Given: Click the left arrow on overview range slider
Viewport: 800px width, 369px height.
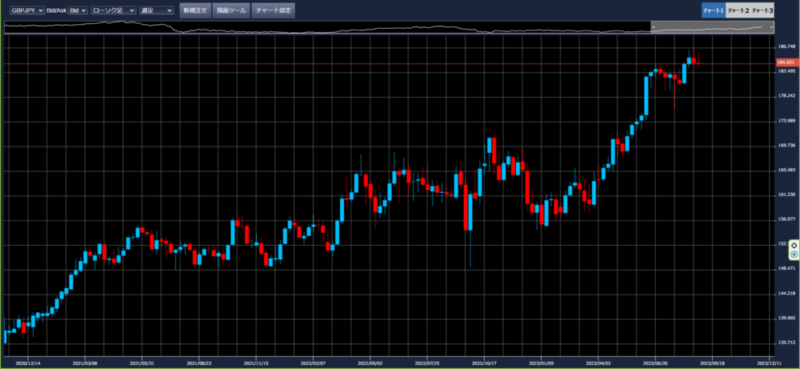Looking at the screenshot, I should point(653,27).
